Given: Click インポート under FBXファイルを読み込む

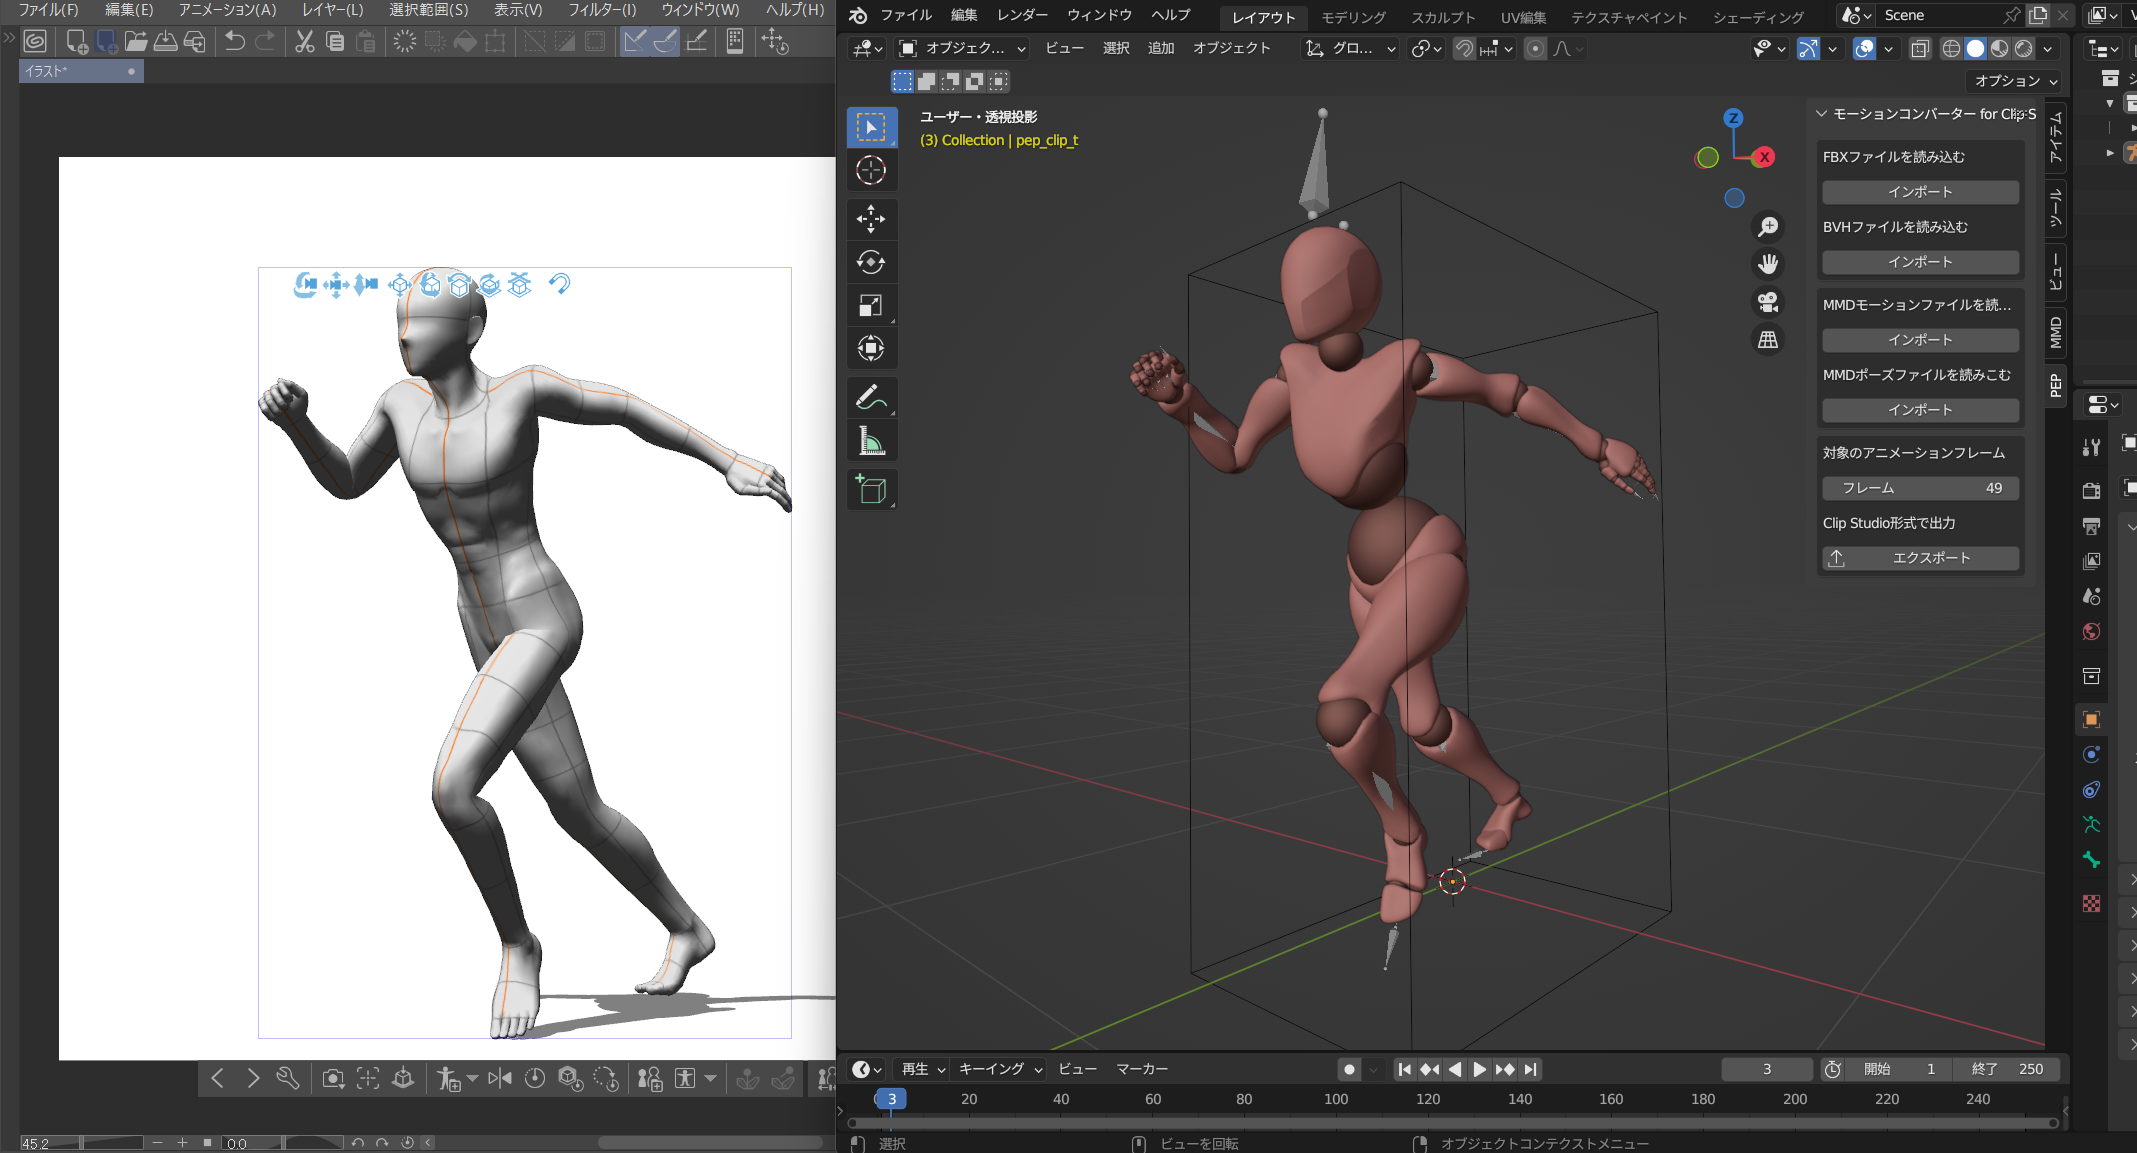Looking at the screenshot, I should tap(1920, 192).
